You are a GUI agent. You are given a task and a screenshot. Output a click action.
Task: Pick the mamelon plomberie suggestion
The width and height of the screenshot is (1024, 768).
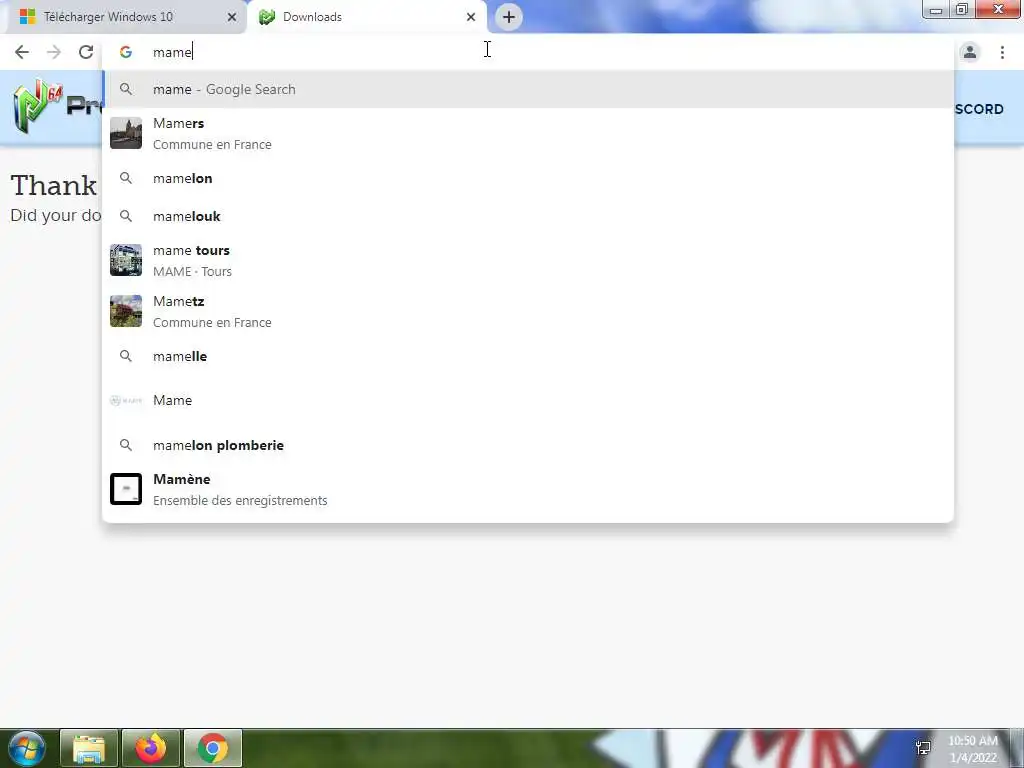click(528, 445)
